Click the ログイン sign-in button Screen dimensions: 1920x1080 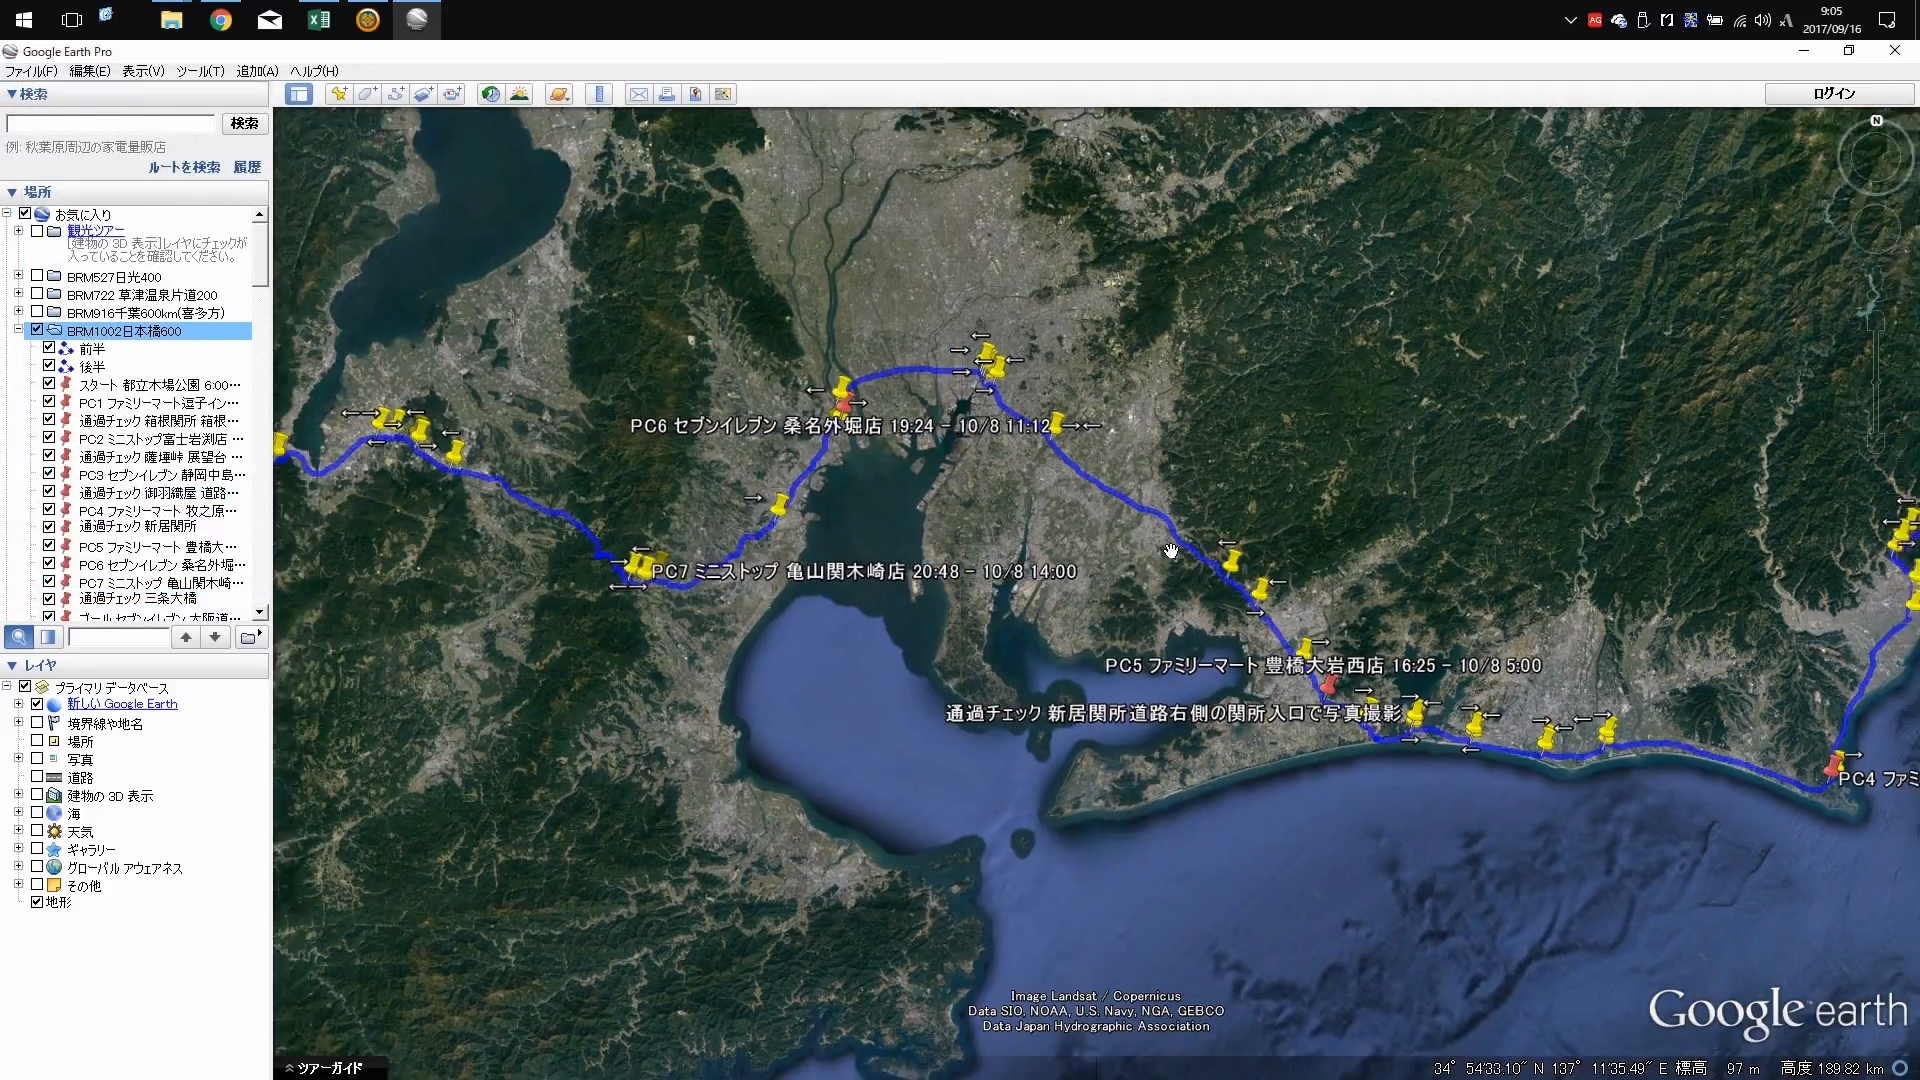point(1839,93)
